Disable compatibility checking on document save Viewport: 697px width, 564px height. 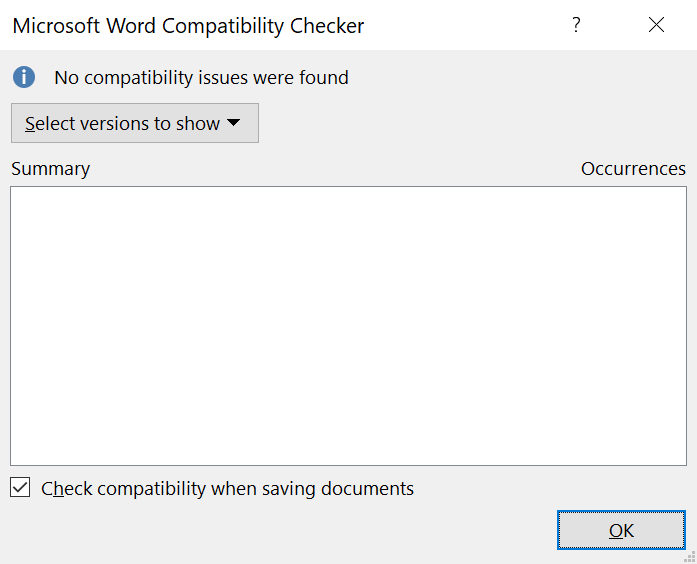pos(20,488)
